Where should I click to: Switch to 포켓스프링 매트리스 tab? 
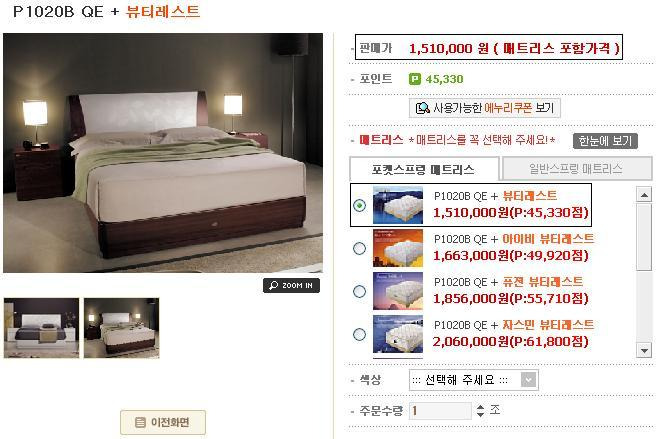click(x=423, y=170)
